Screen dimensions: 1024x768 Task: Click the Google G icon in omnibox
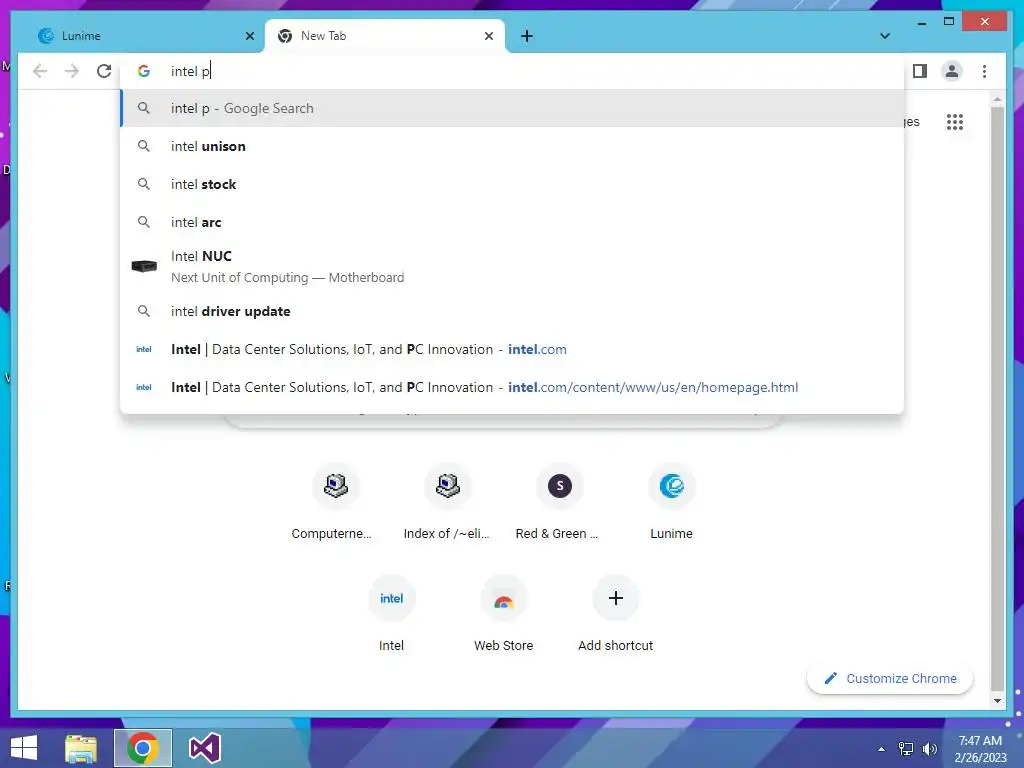pyautogui.click(x=144, y=71)
